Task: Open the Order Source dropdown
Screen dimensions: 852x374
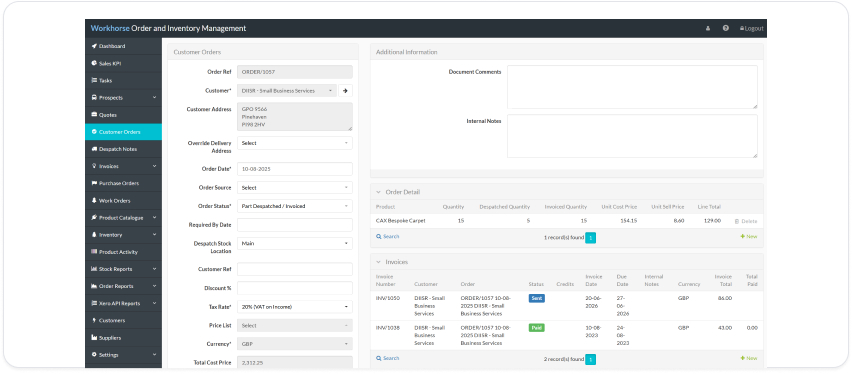Action: (x=295, y=188)
